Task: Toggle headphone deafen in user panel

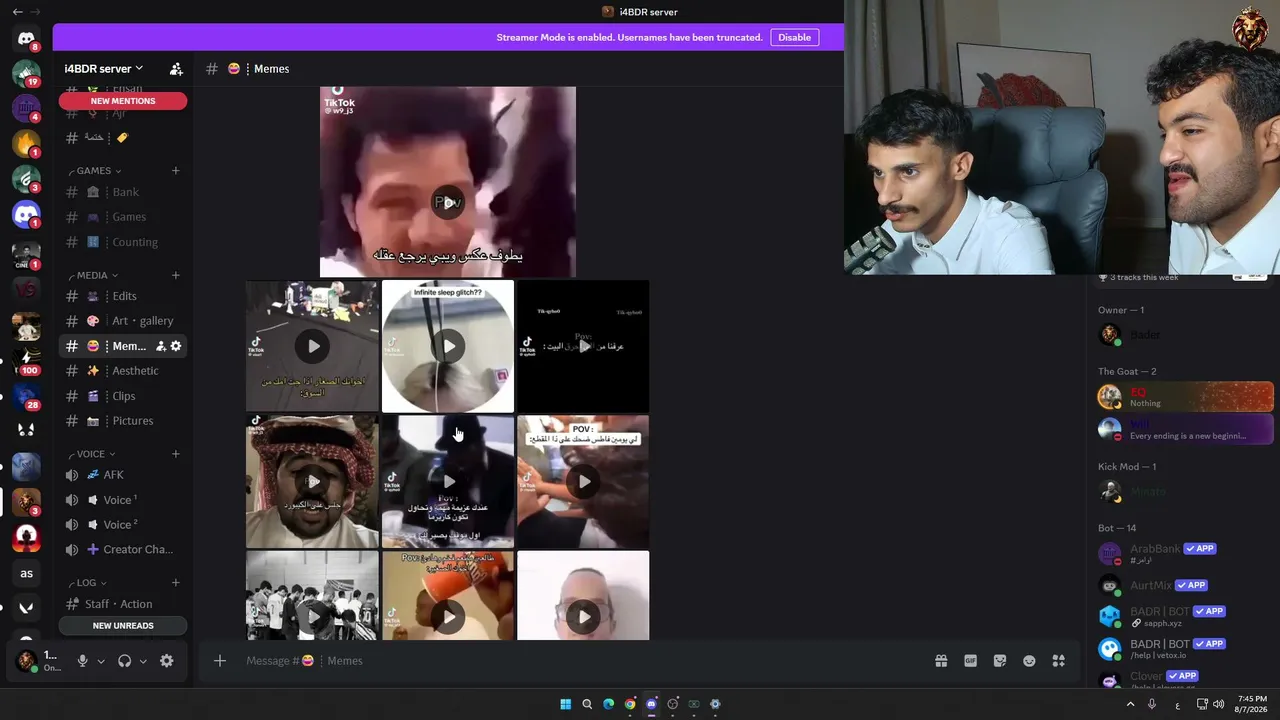Action: [x=125, y=661]
